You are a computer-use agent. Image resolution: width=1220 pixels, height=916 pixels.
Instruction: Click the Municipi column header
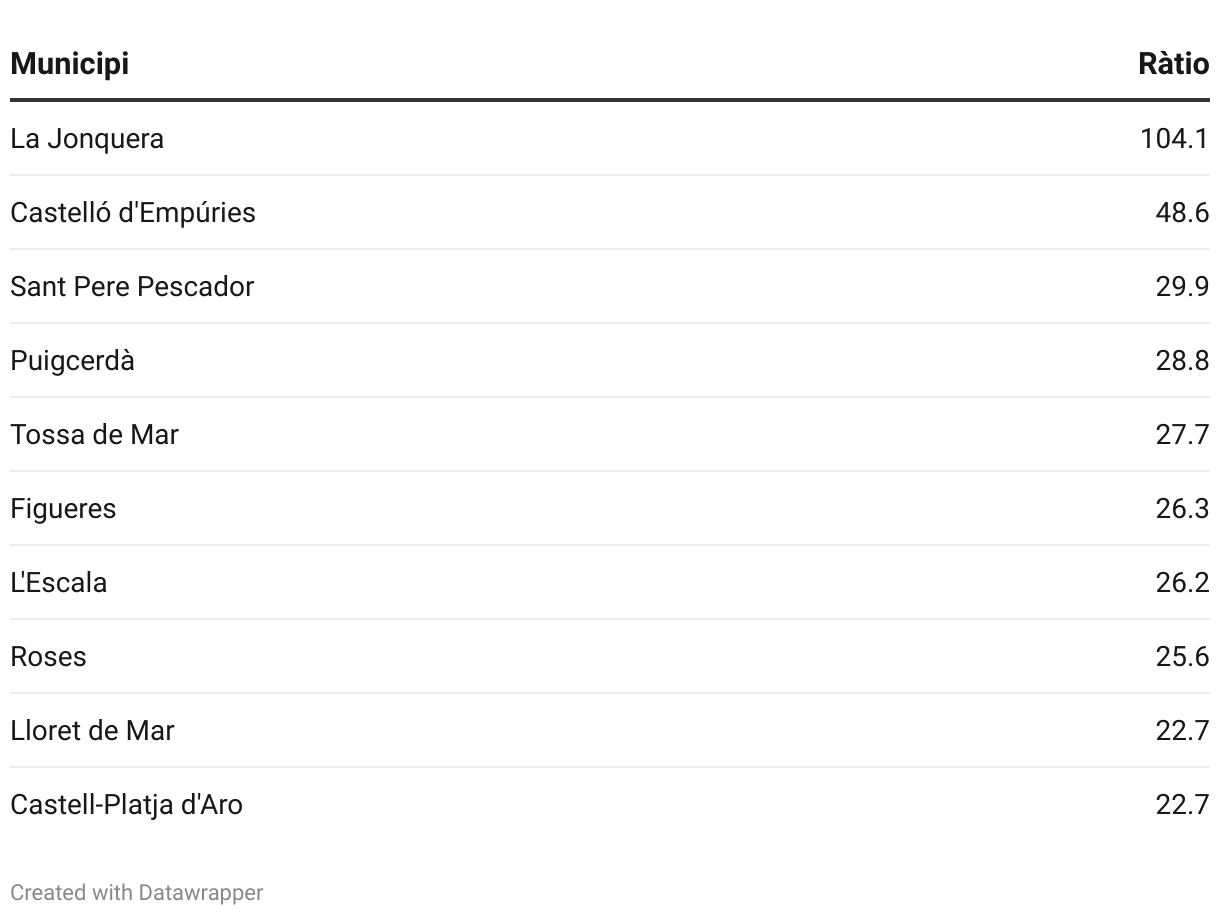[x=70, y=64]
